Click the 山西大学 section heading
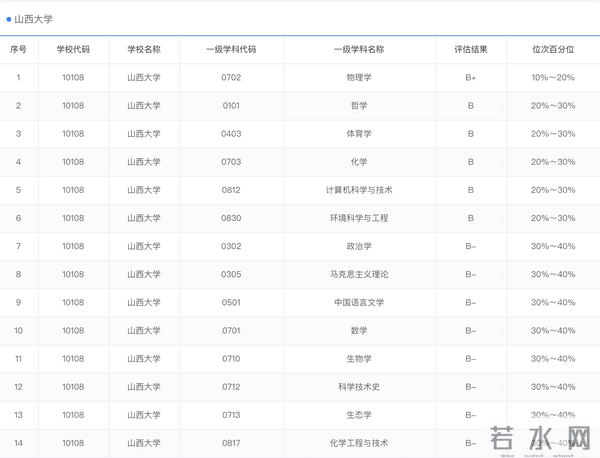The image size is (600, 458). (x=34, y=18)
